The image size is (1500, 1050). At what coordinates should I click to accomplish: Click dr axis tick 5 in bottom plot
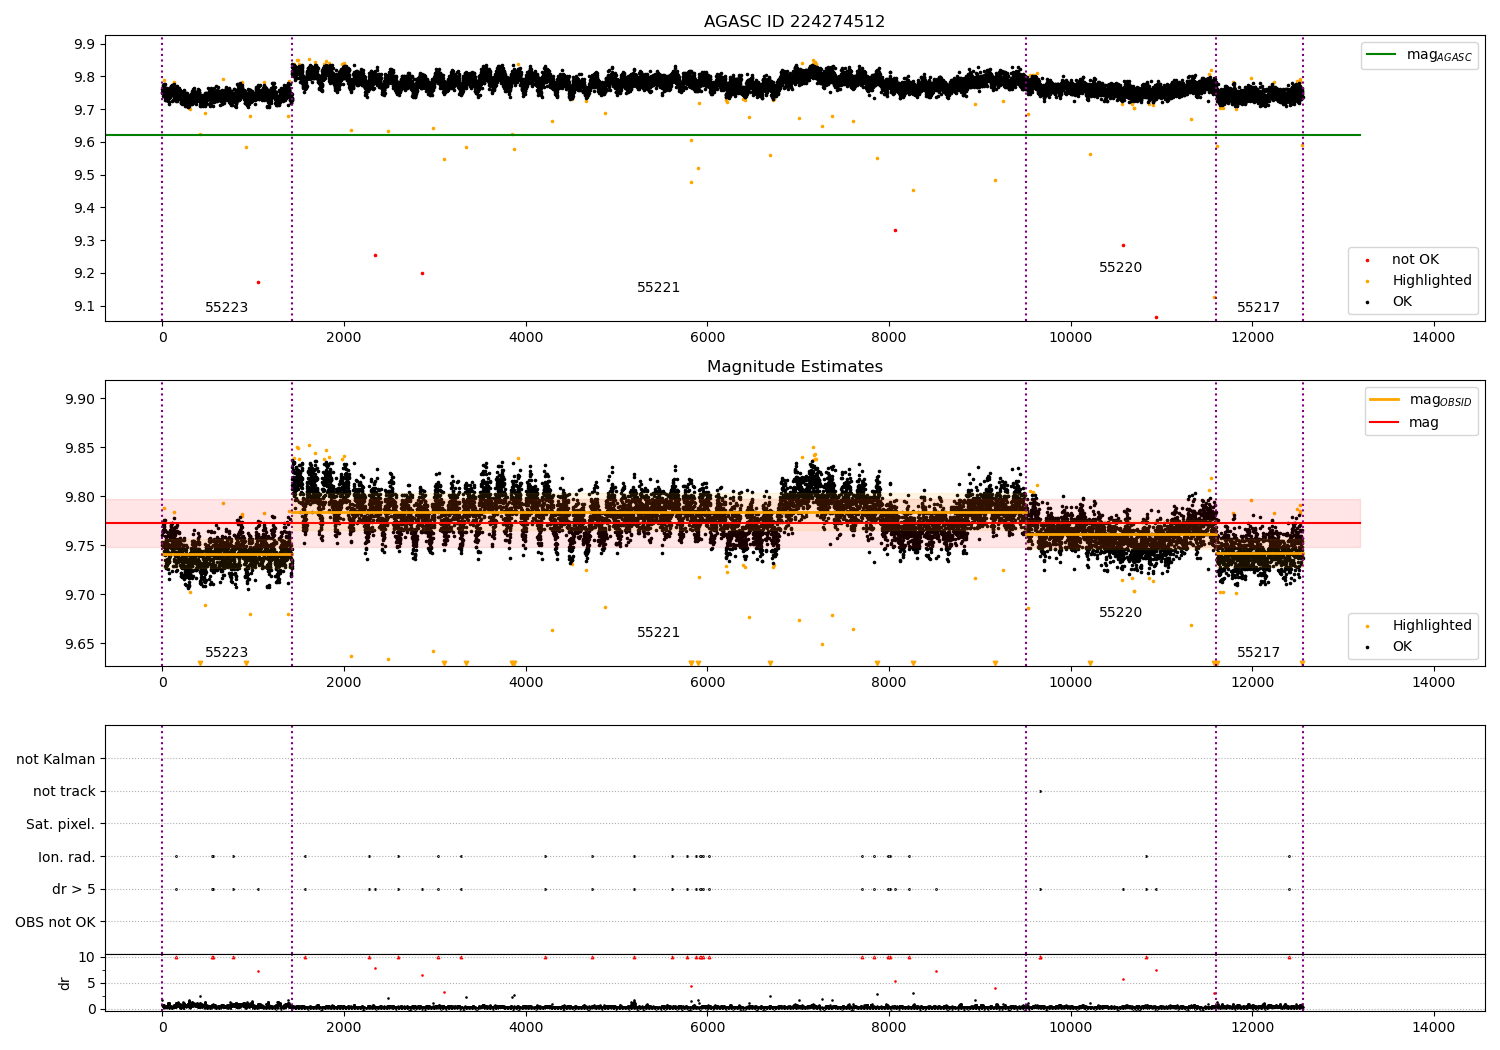click(x=91, y=983)
